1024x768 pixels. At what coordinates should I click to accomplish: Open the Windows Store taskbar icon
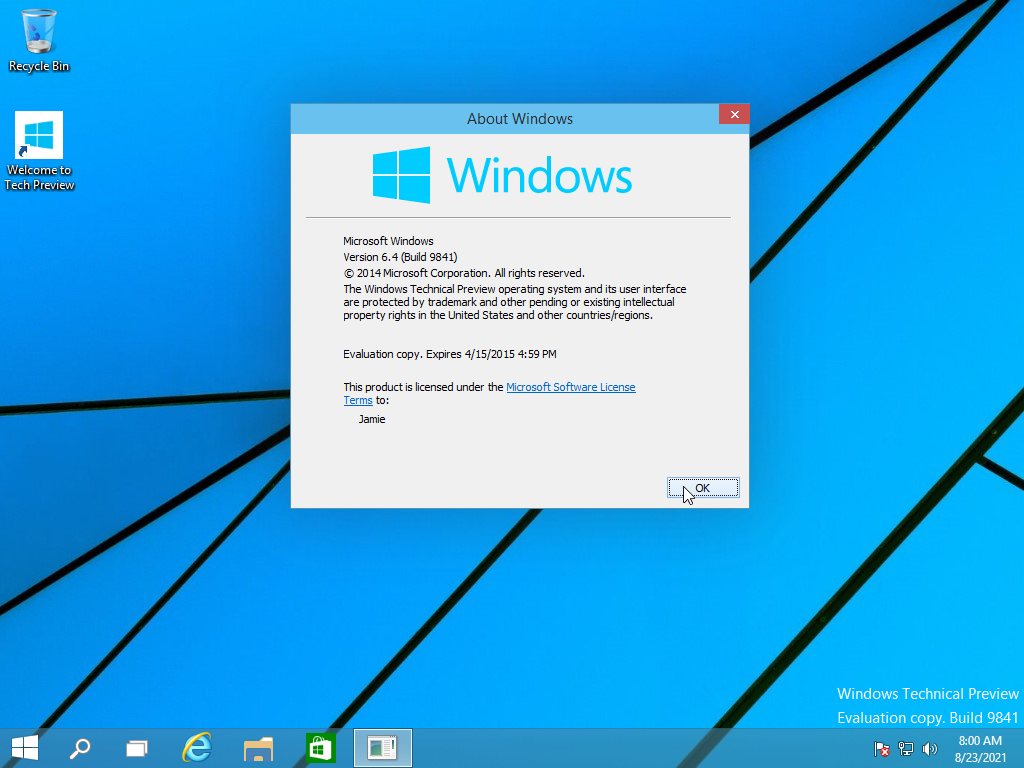(x=320, y=748)
